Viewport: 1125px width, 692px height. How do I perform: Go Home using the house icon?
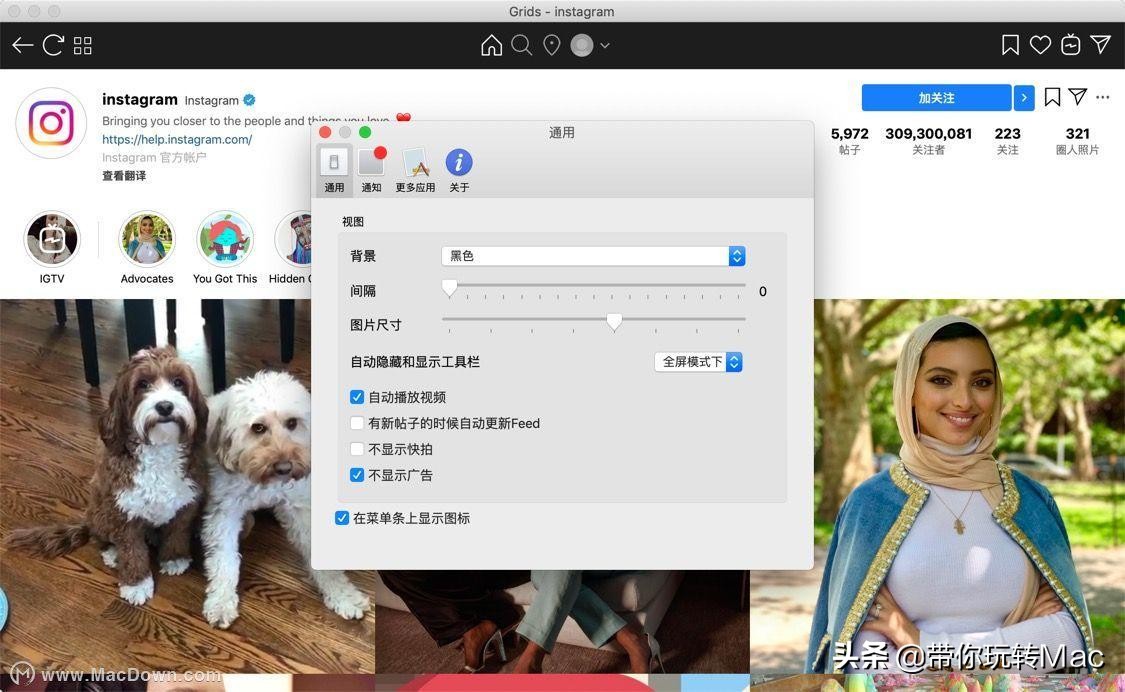click(x=491, y=44)
